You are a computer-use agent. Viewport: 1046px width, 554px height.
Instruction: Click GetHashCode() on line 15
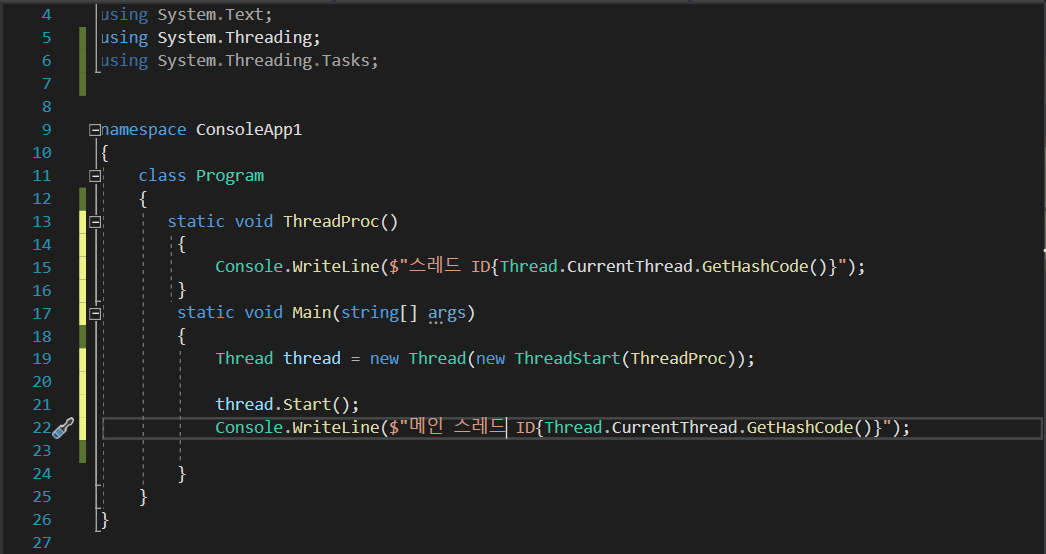click(765, 267)
